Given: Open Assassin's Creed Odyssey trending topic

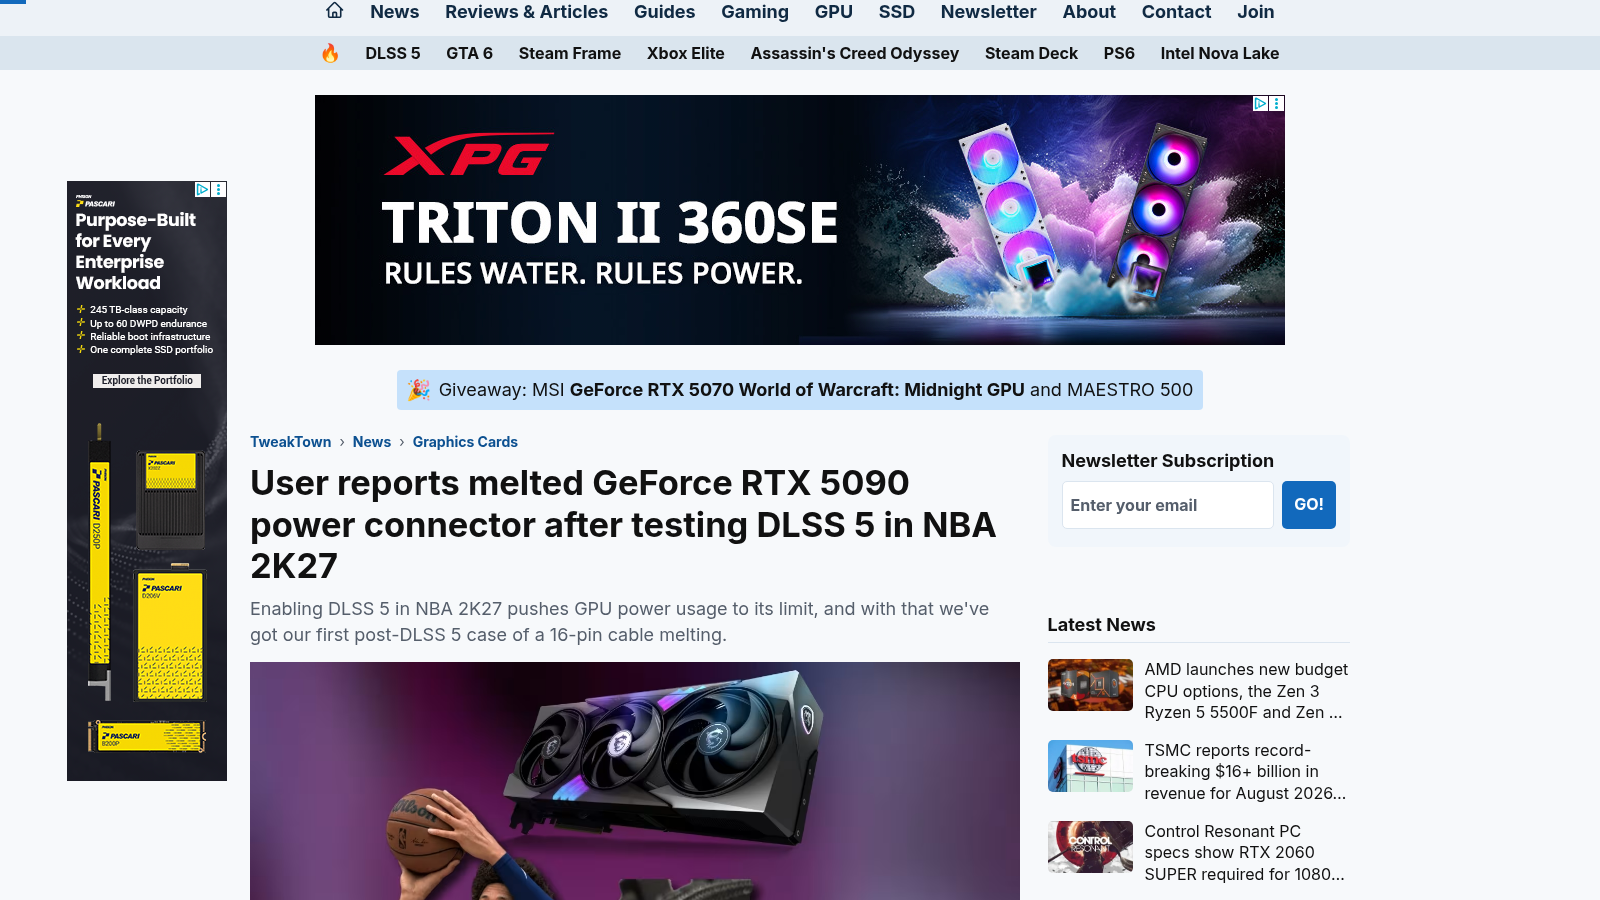Looking at the screenshot, I should point(855,53).
